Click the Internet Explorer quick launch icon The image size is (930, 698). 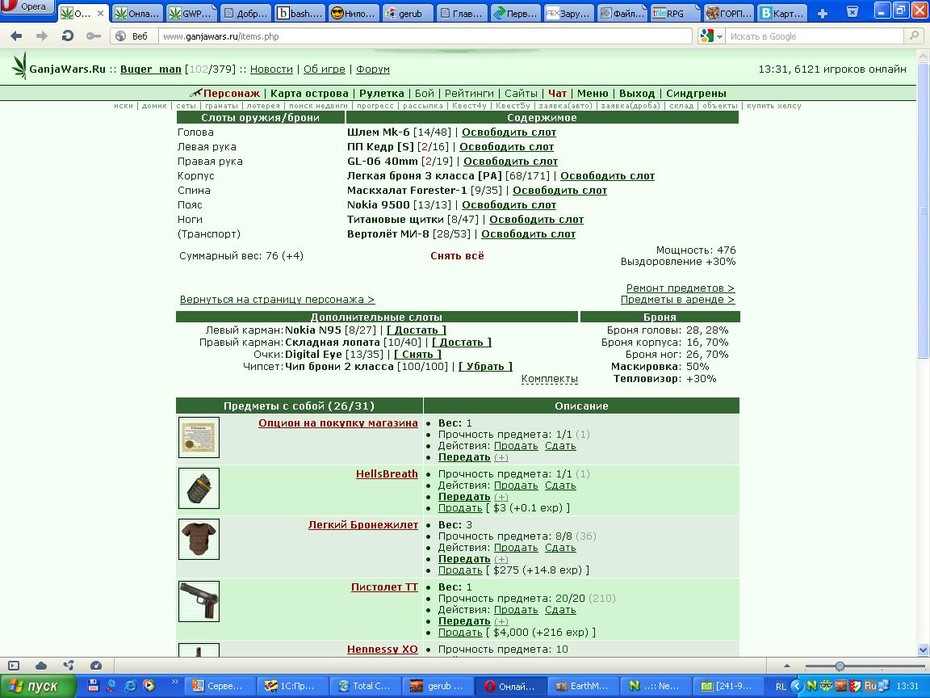130,686
